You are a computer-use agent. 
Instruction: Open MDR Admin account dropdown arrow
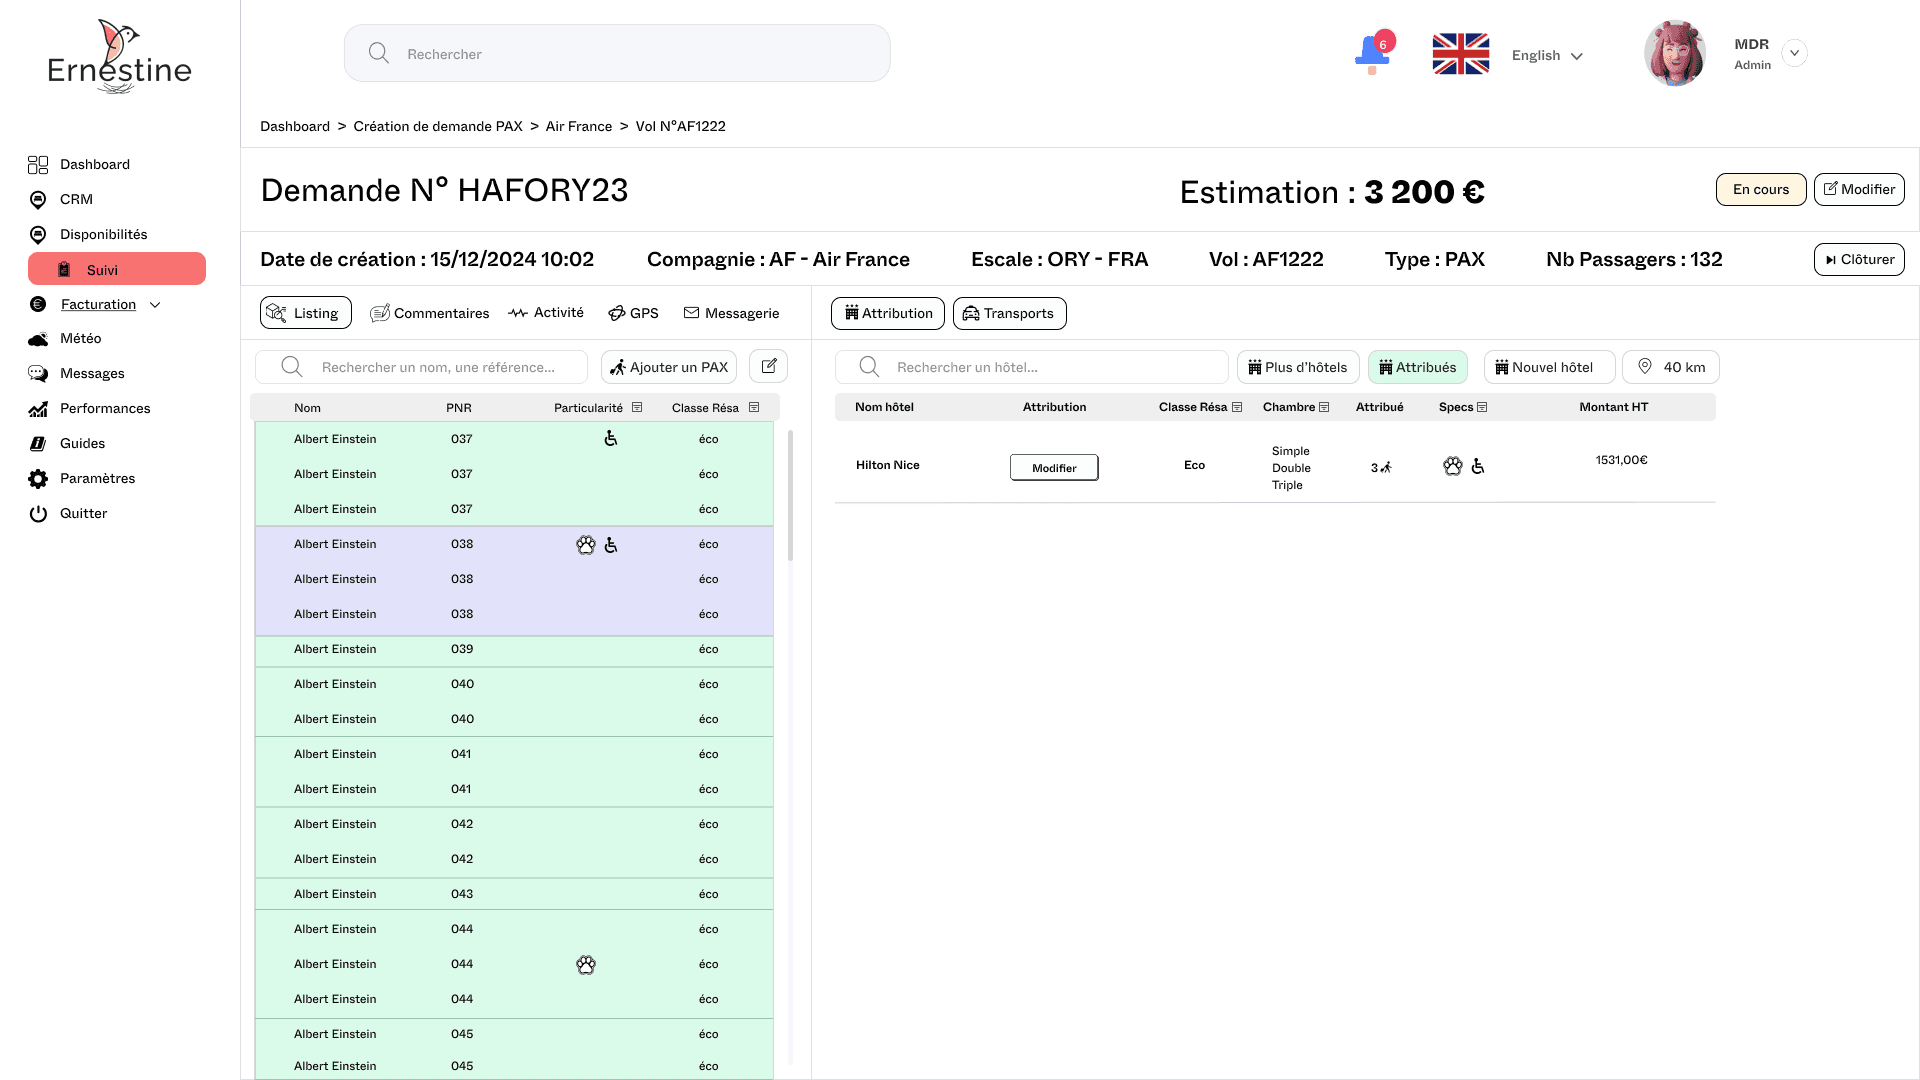[1794, 53]
